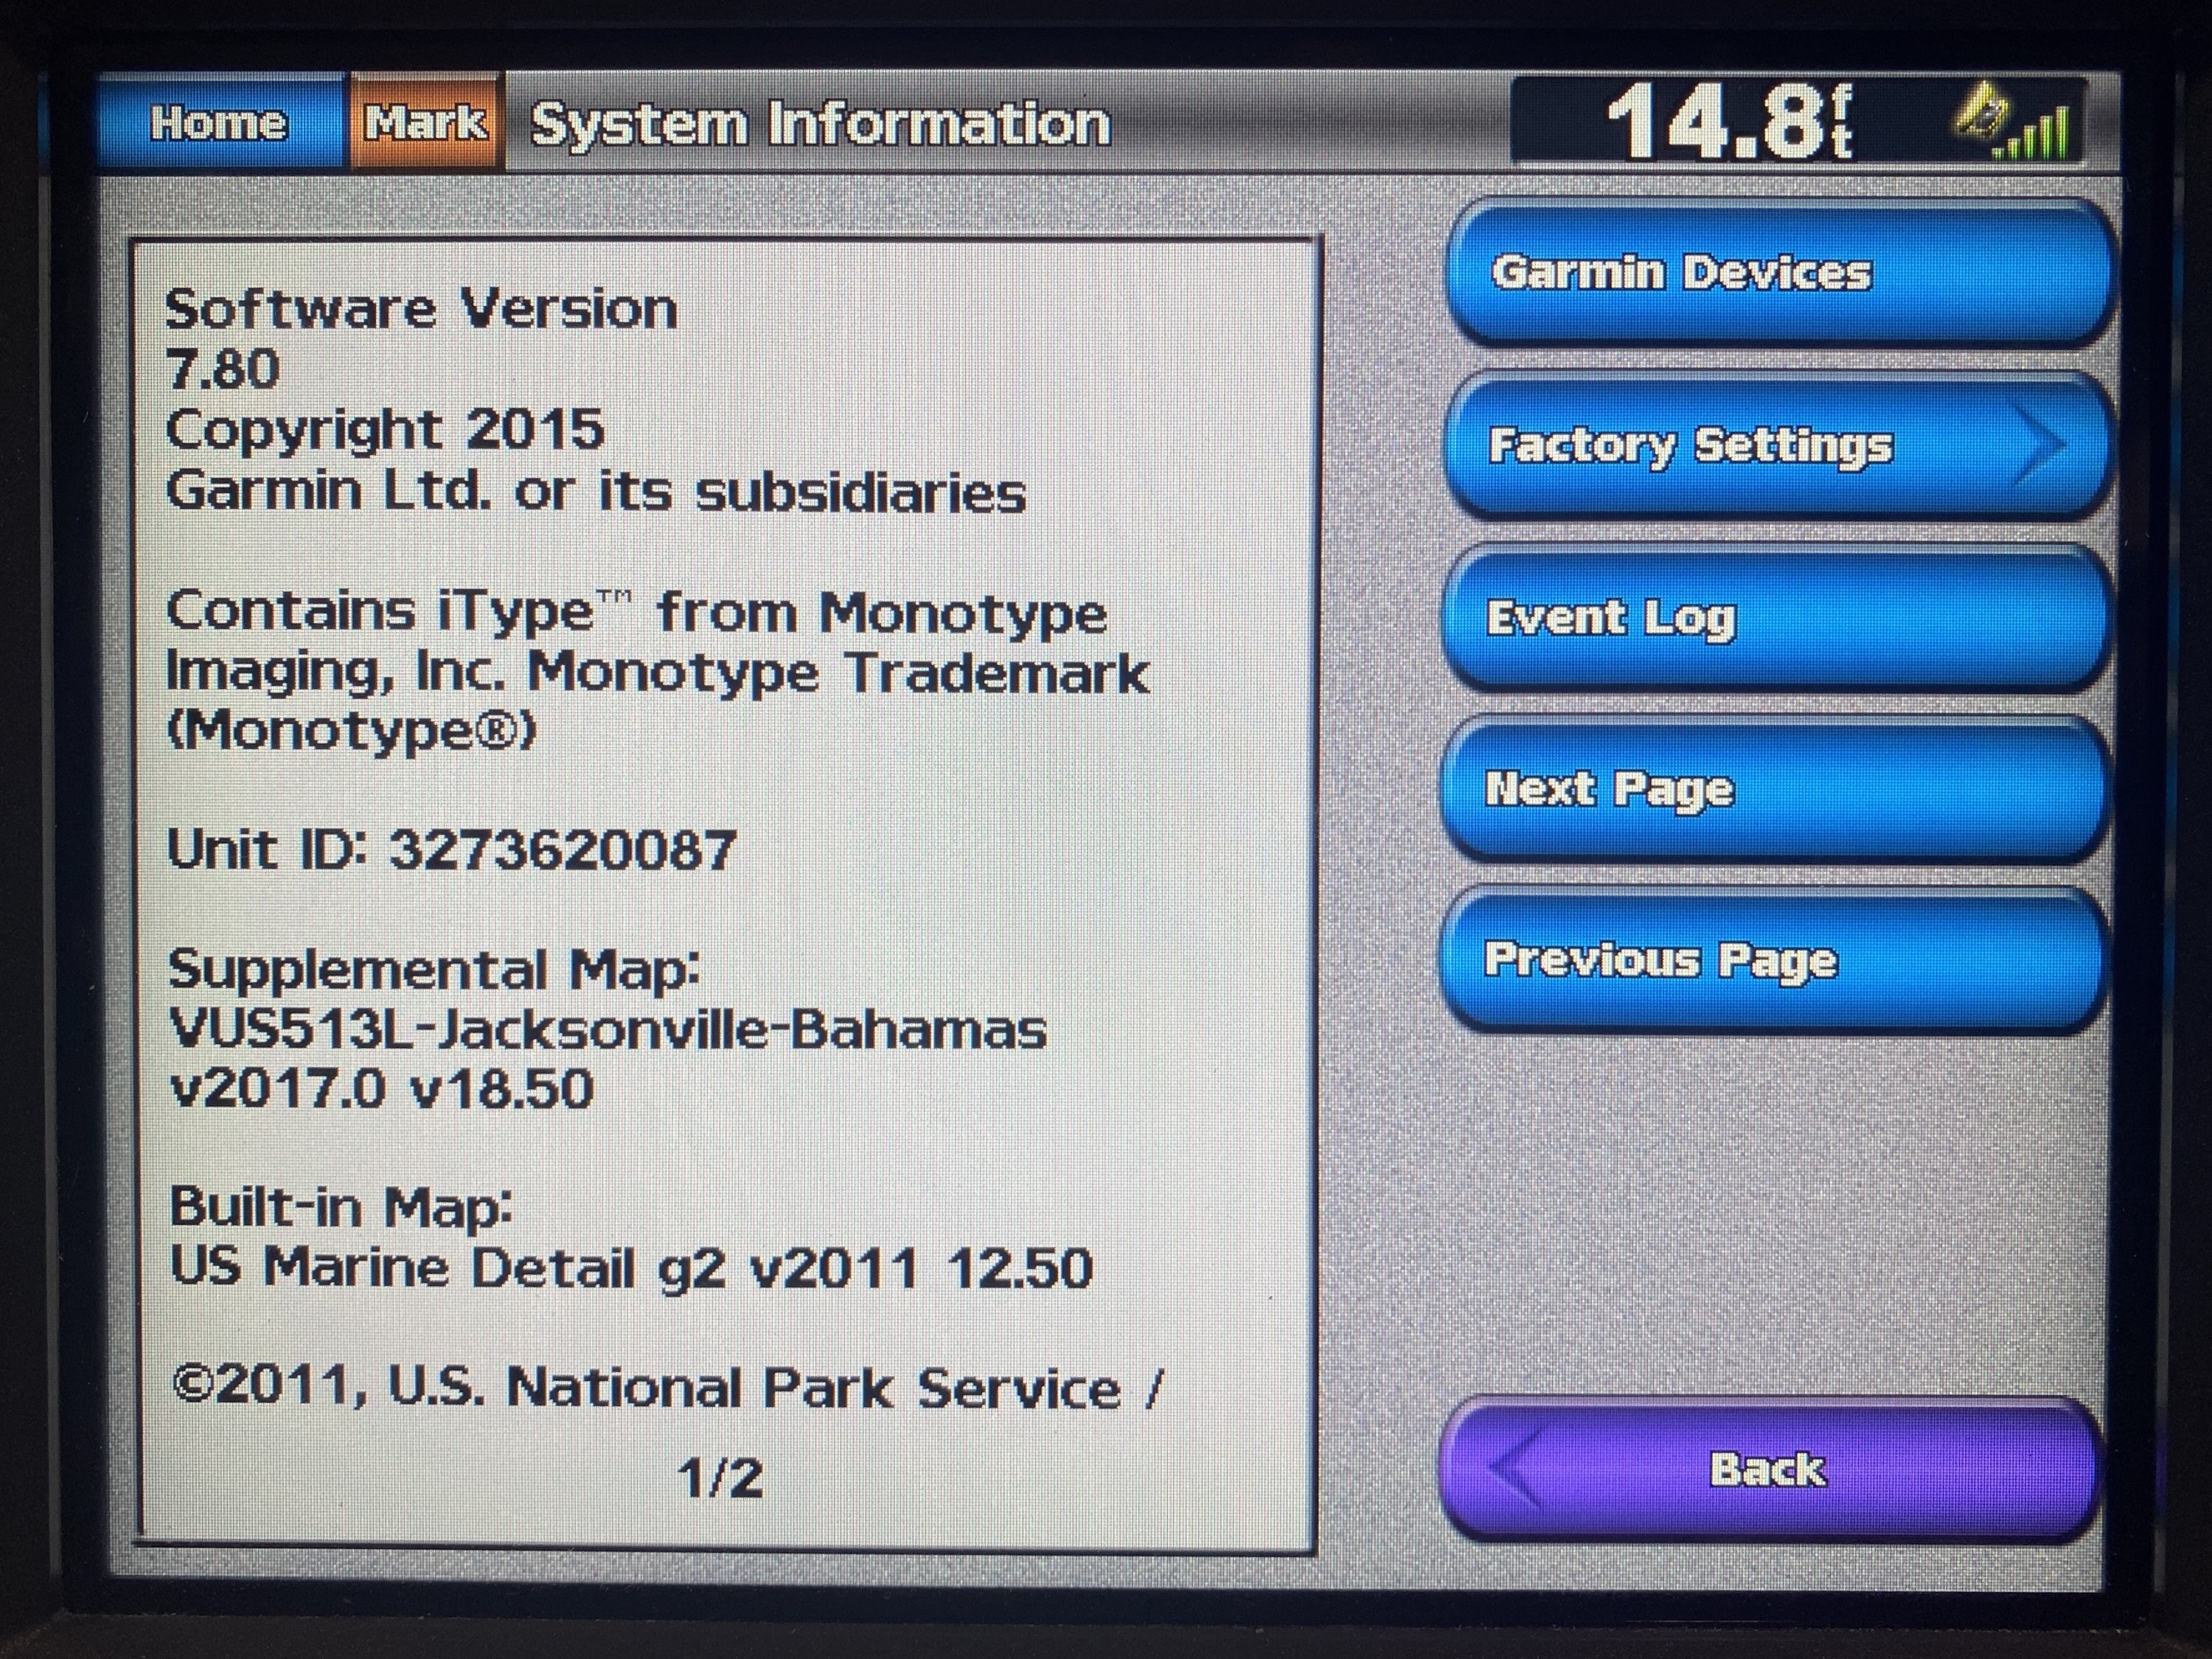Tap the Copyright 2015 line
2212x1659 pixels.
385,431
